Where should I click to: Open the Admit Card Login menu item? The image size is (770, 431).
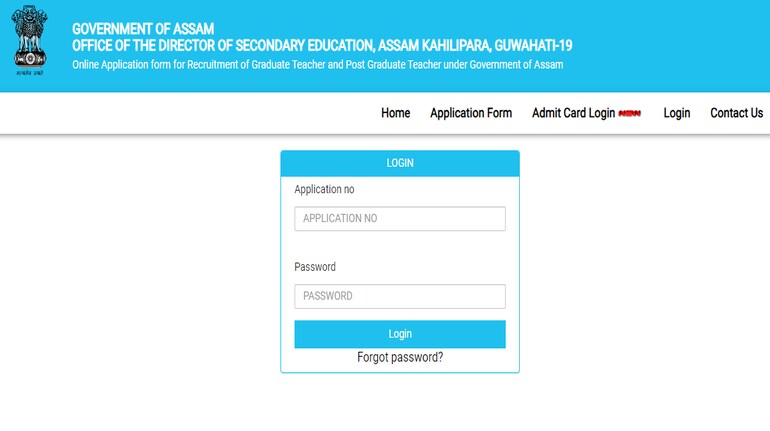(x=573, y=113)
